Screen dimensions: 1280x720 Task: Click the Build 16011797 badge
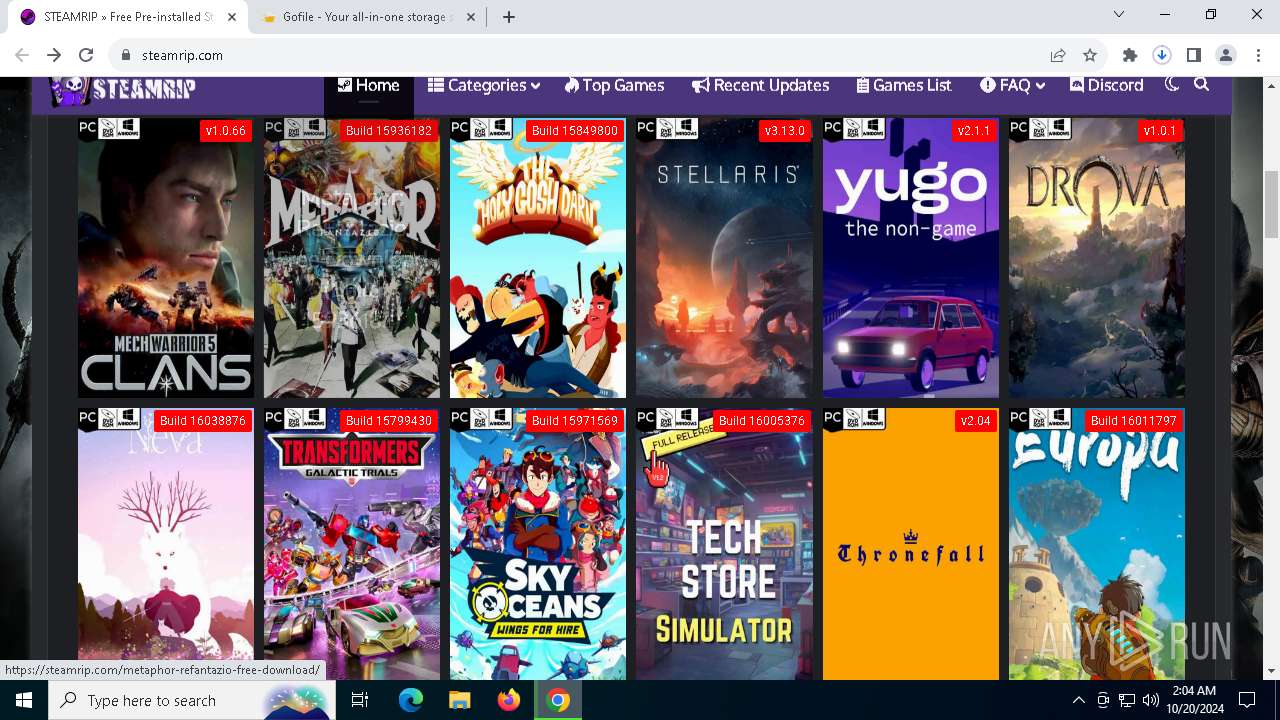click(x=1134, y=421)
